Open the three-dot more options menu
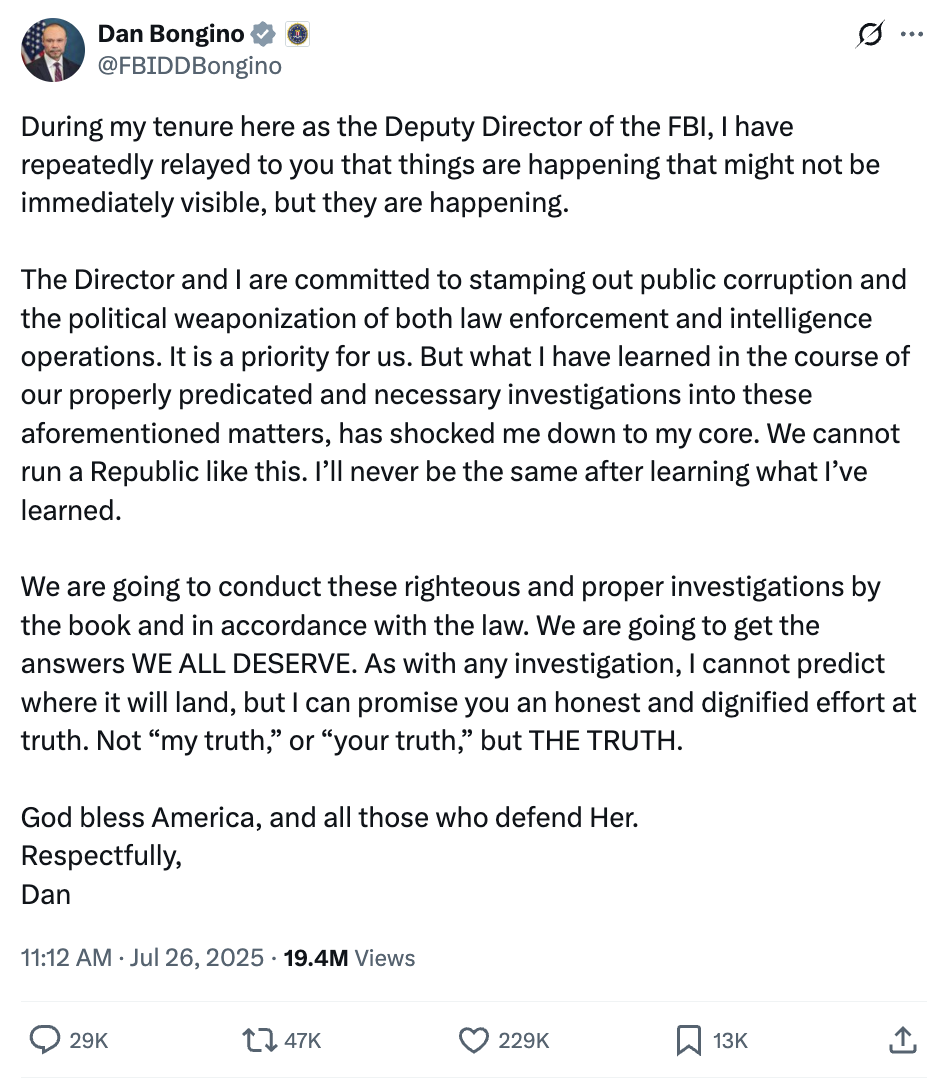 912,34
